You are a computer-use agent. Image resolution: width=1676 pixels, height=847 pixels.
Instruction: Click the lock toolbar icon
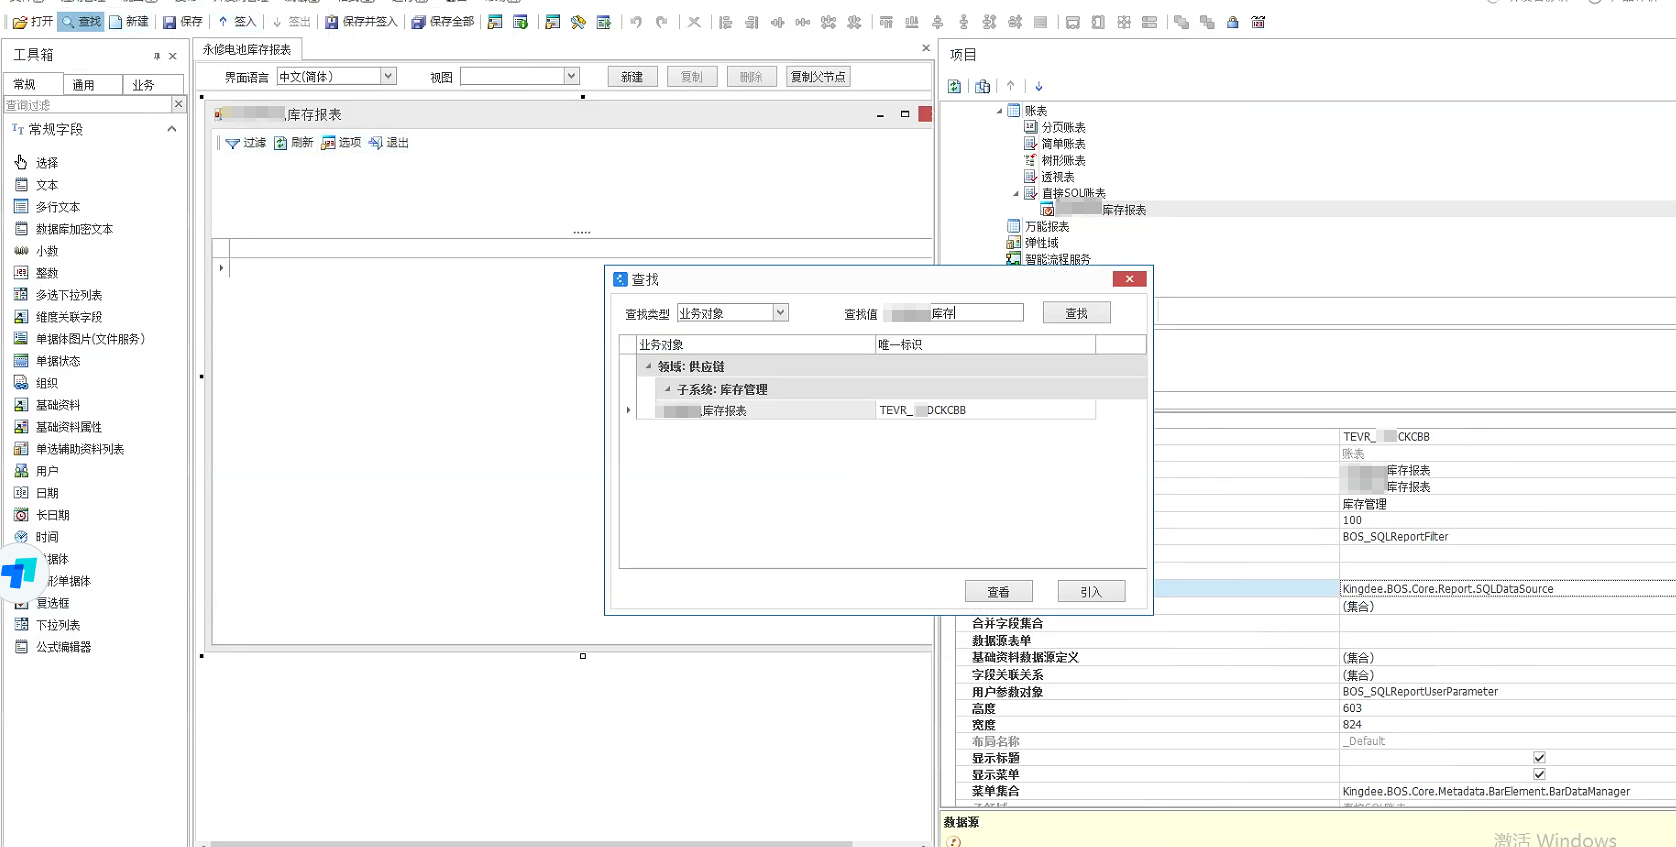[1233, 22]
